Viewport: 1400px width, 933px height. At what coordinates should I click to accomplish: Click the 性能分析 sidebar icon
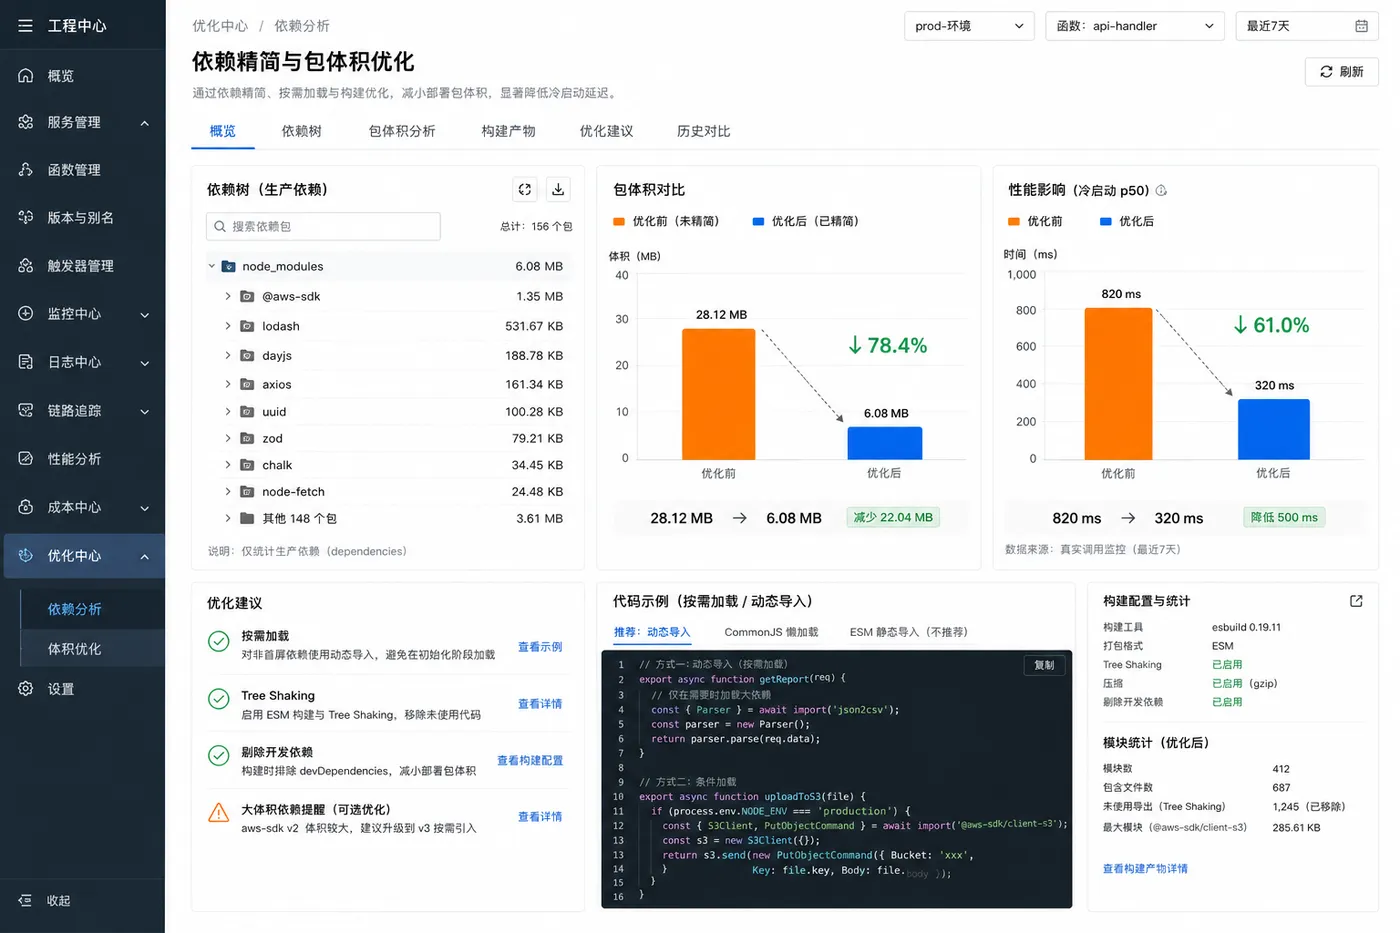[x=26, y=459]
